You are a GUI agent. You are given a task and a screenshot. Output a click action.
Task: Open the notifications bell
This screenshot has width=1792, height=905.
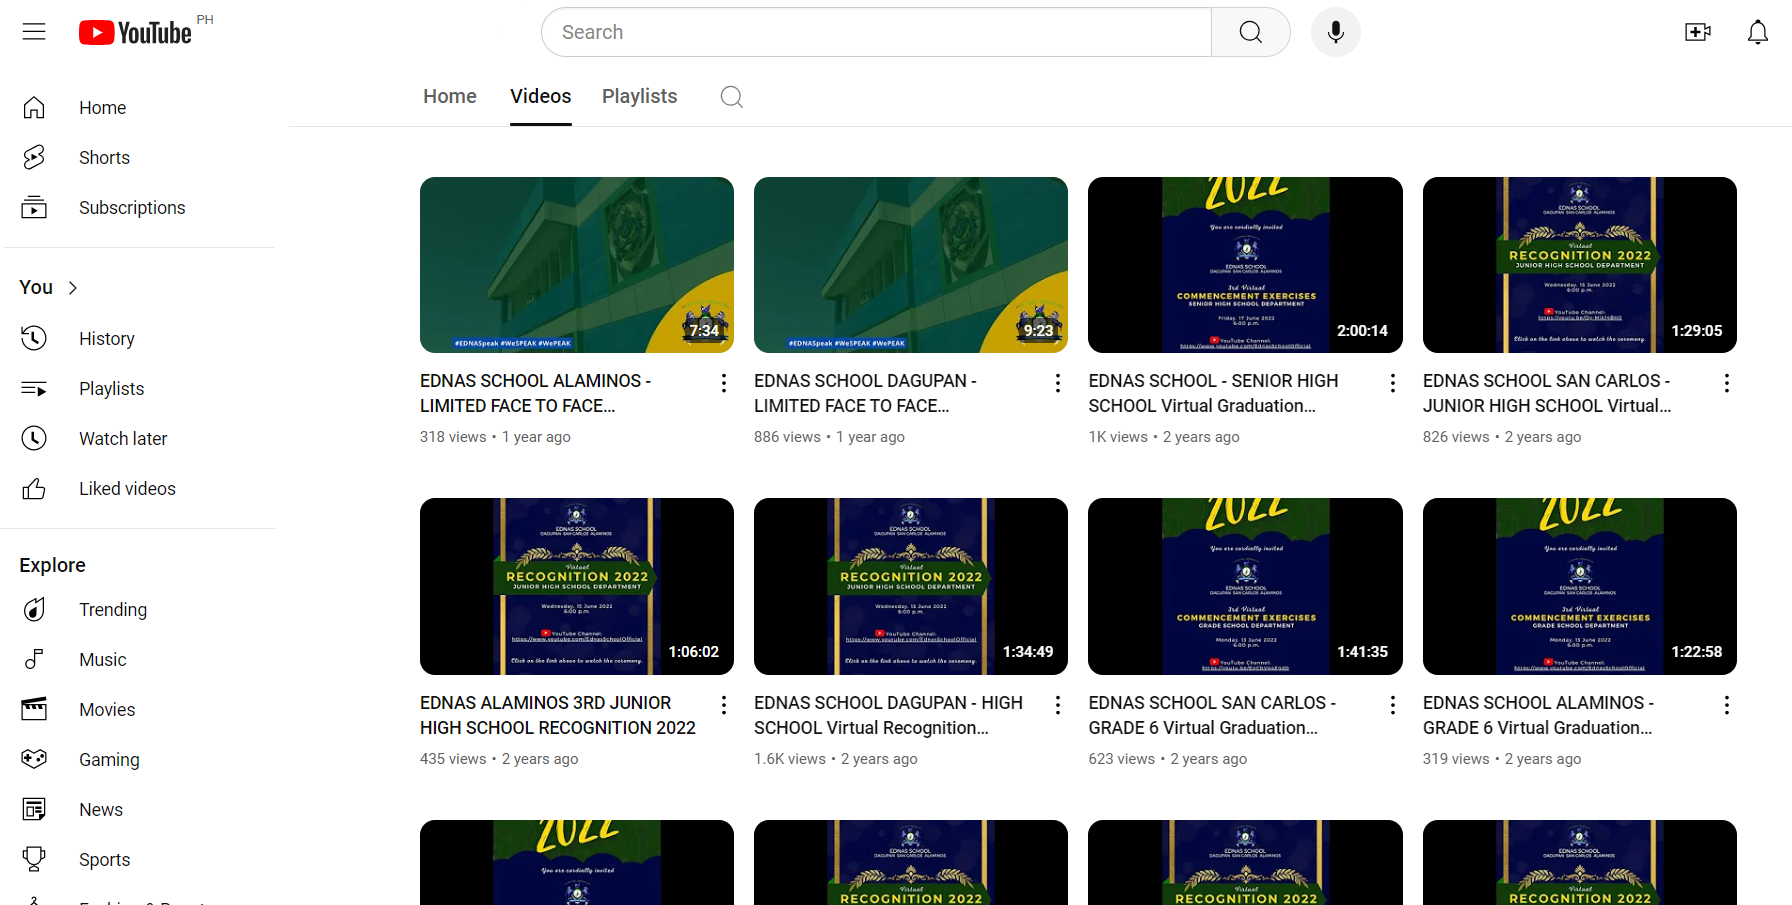coord(1758,32)
